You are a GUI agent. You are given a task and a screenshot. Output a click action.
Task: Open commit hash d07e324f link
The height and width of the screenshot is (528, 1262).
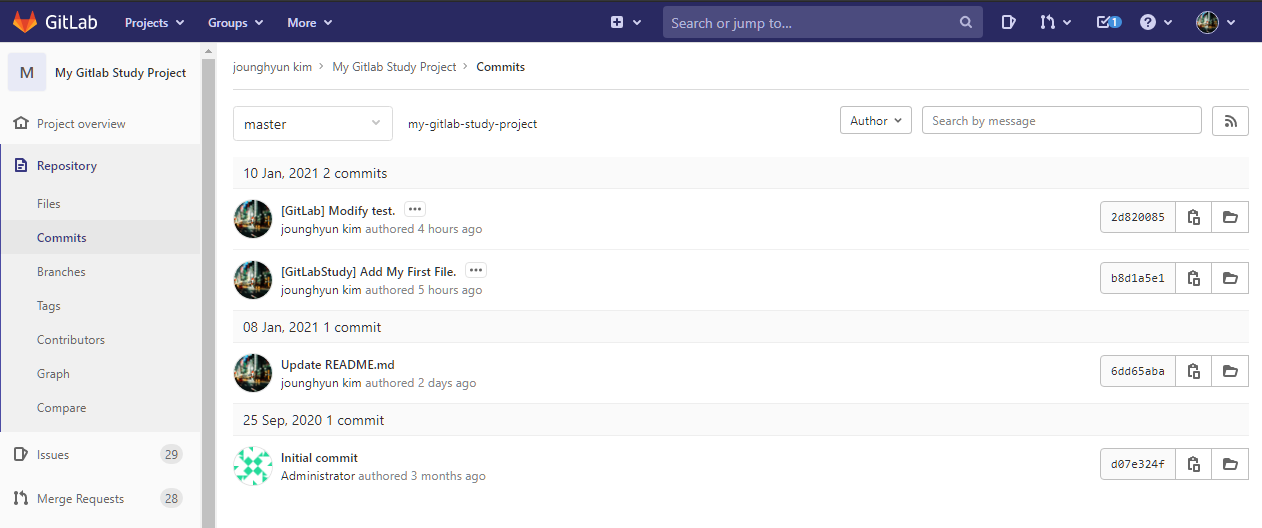tap(1138, 464)
